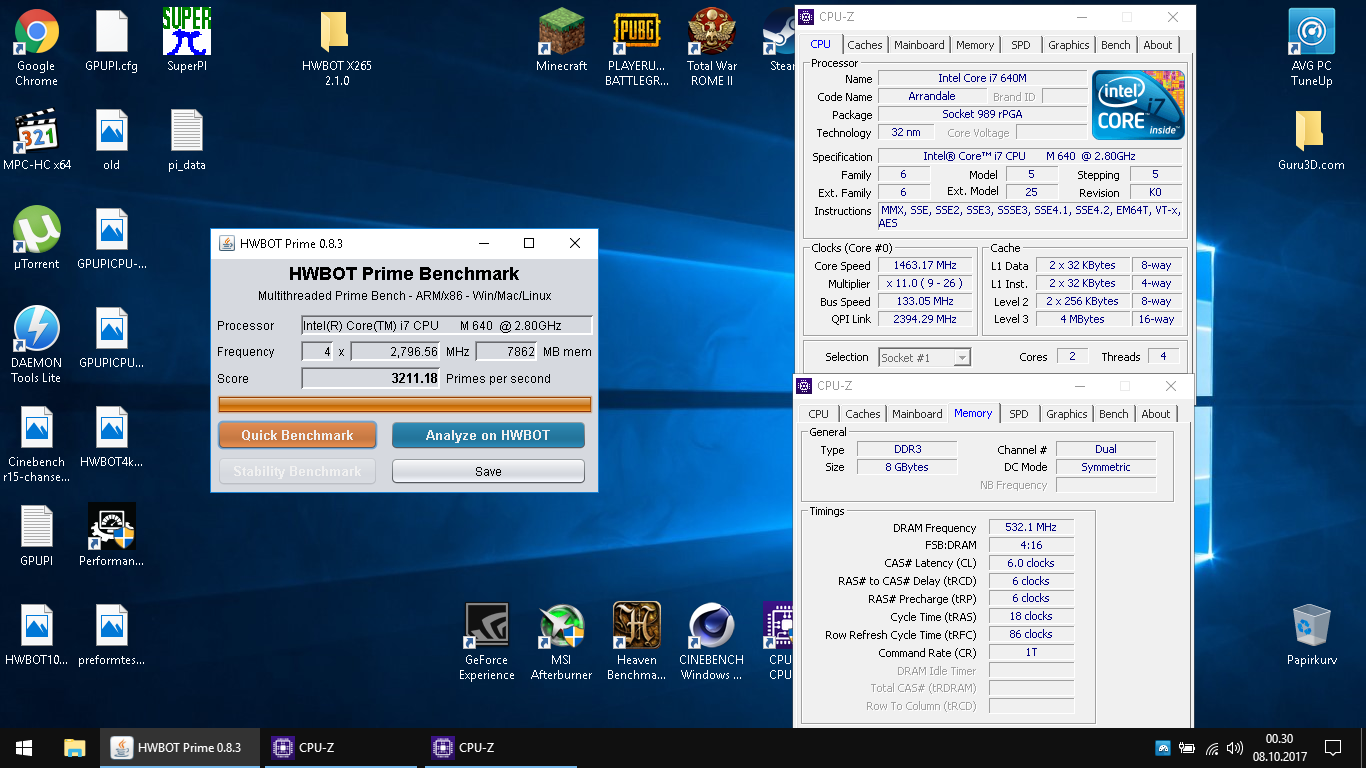
Task: Launch µTorrent desktop shortcut
Action: (x=37, y=239)
